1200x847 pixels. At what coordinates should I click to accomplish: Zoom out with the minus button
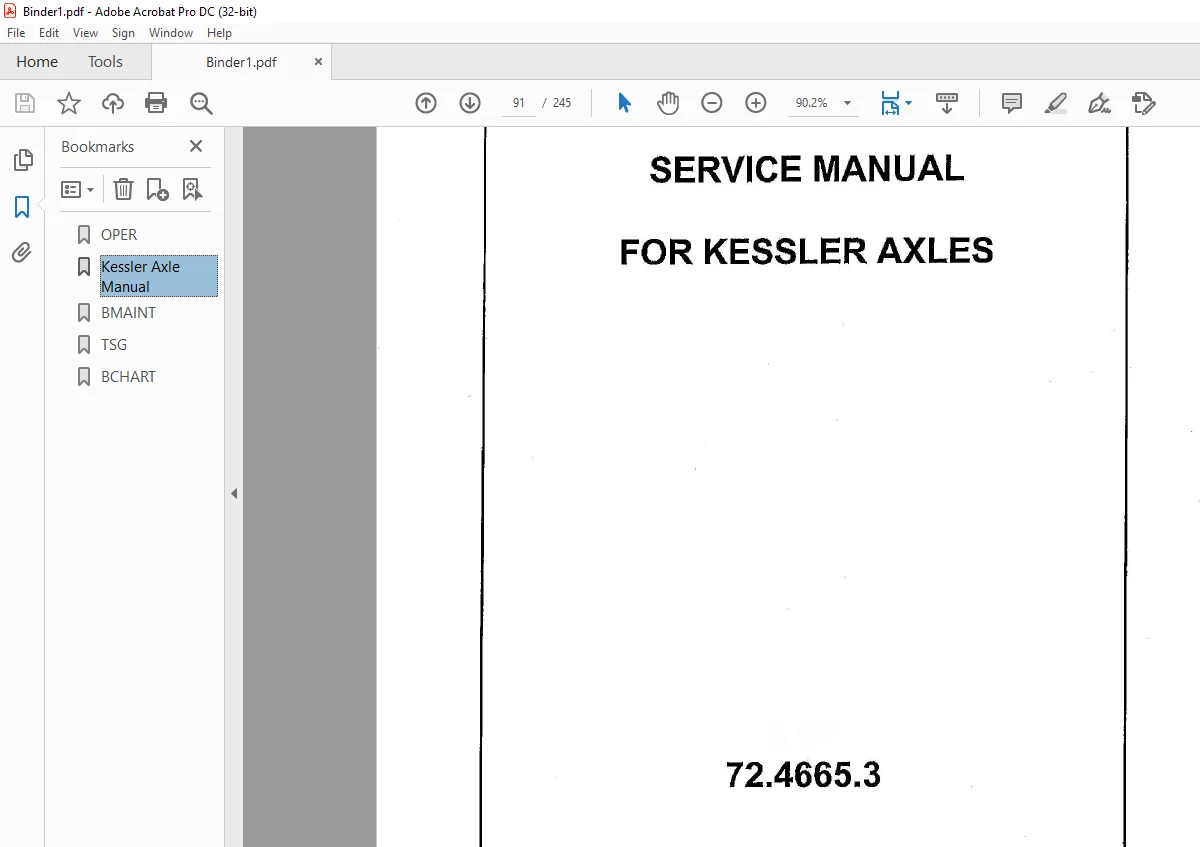(712, 103)
